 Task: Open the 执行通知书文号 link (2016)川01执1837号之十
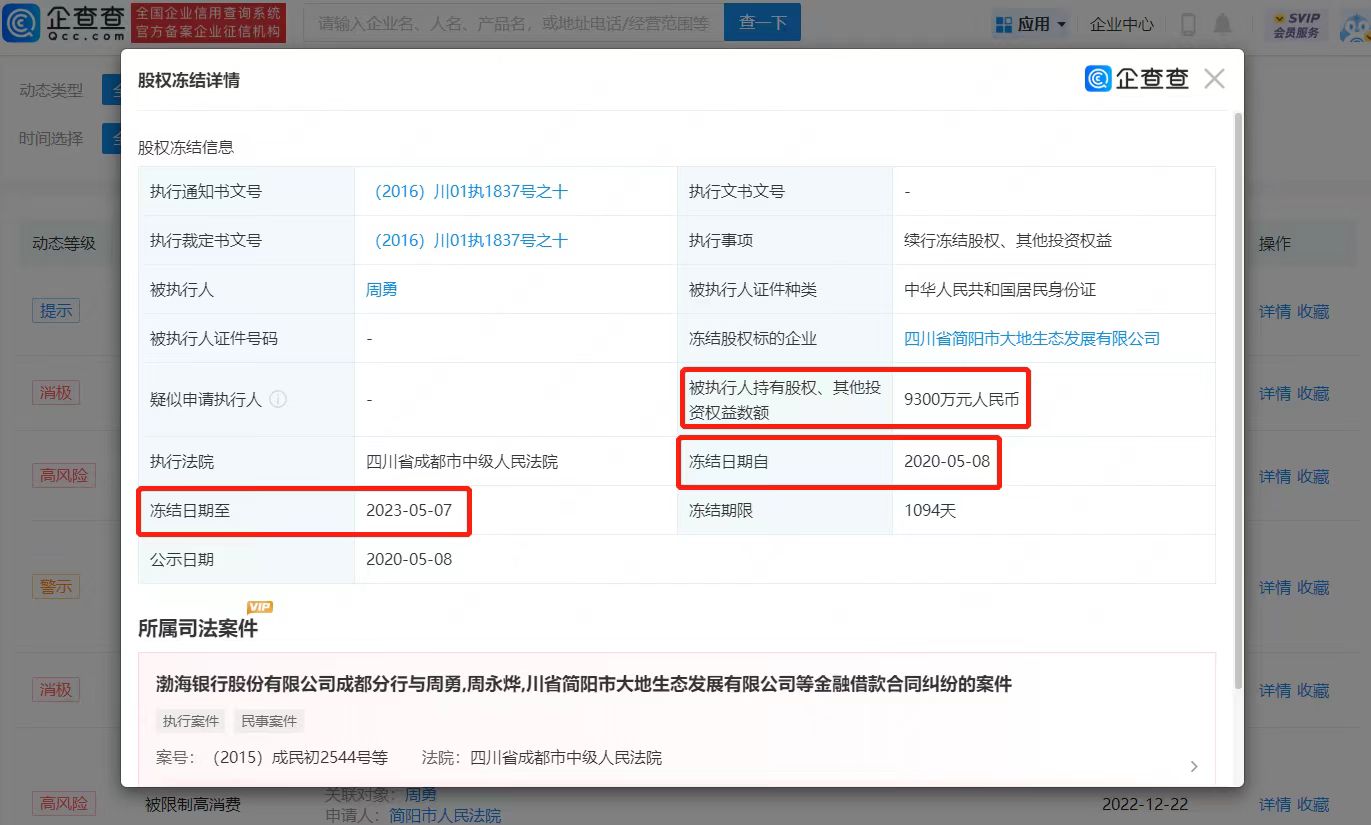click(x=467, y=191)
